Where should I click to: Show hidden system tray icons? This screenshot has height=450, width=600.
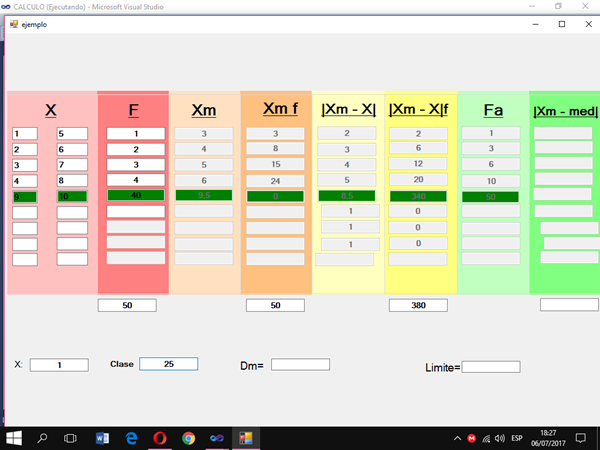pyautogui.click(x=457, y=438)
